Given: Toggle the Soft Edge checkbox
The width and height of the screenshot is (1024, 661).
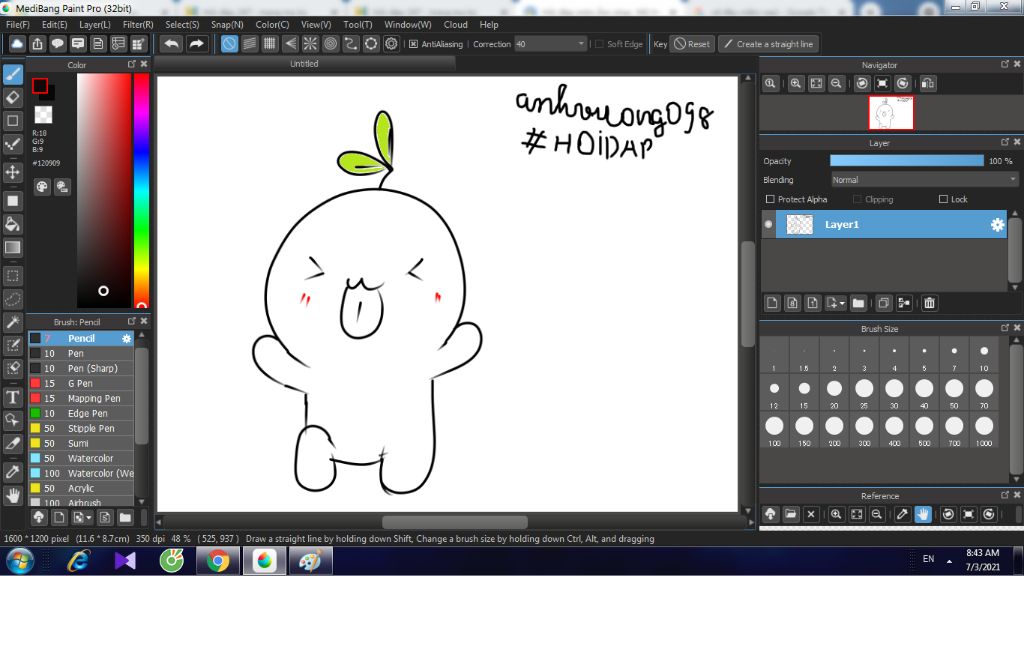Looking at the screenshot, I should pyautogui.click(x=599, y=44).
